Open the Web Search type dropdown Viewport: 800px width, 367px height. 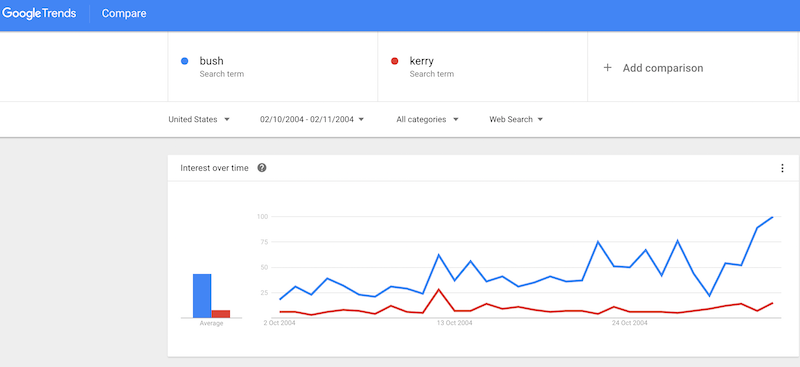pos(516,119)
